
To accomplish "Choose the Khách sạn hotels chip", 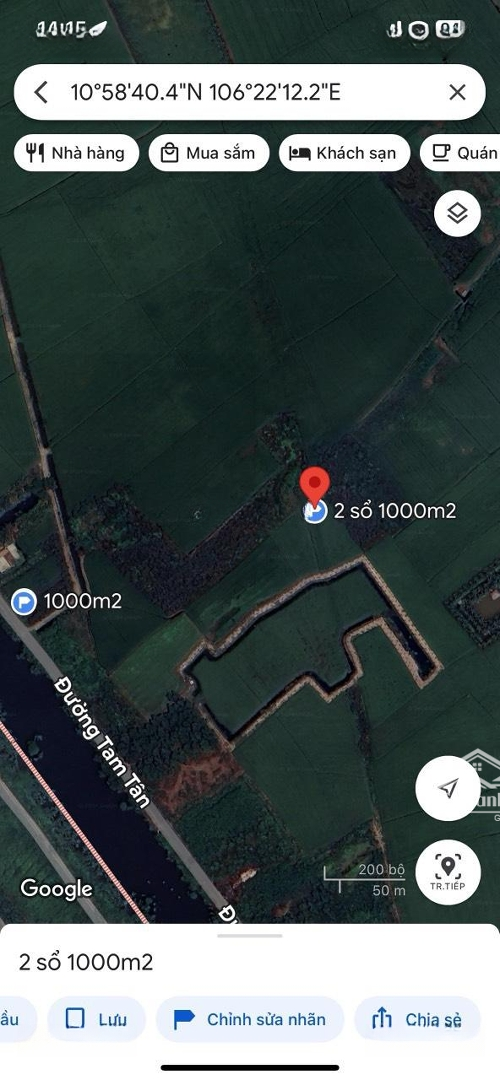I will [x=344, y=153].
